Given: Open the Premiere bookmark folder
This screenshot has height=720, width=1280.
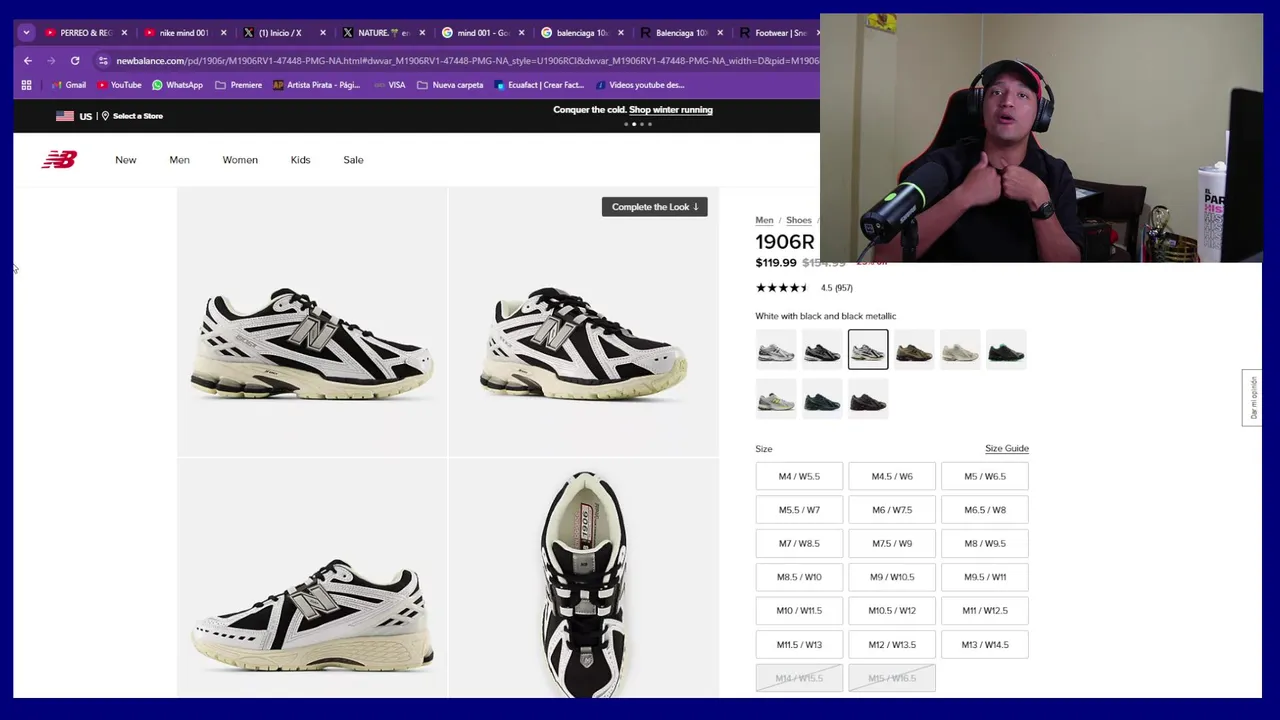Looking at the screenshot, I should [238, 85].
